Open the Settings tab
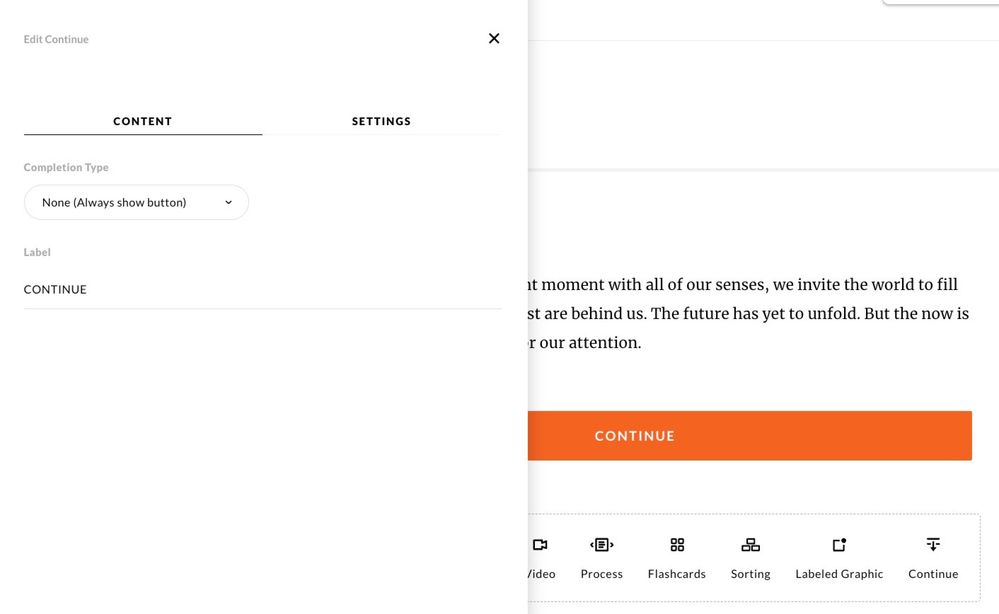This screenshot has width=999, height=614. pyautogui.click(x=381, y=121)
